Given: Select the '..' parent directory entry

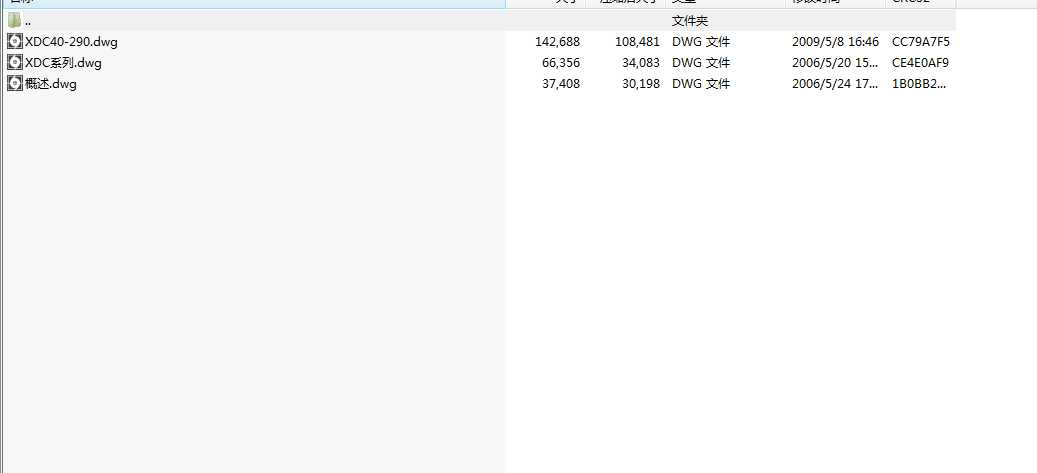Looking at the screenshot, I should [28, 21].
